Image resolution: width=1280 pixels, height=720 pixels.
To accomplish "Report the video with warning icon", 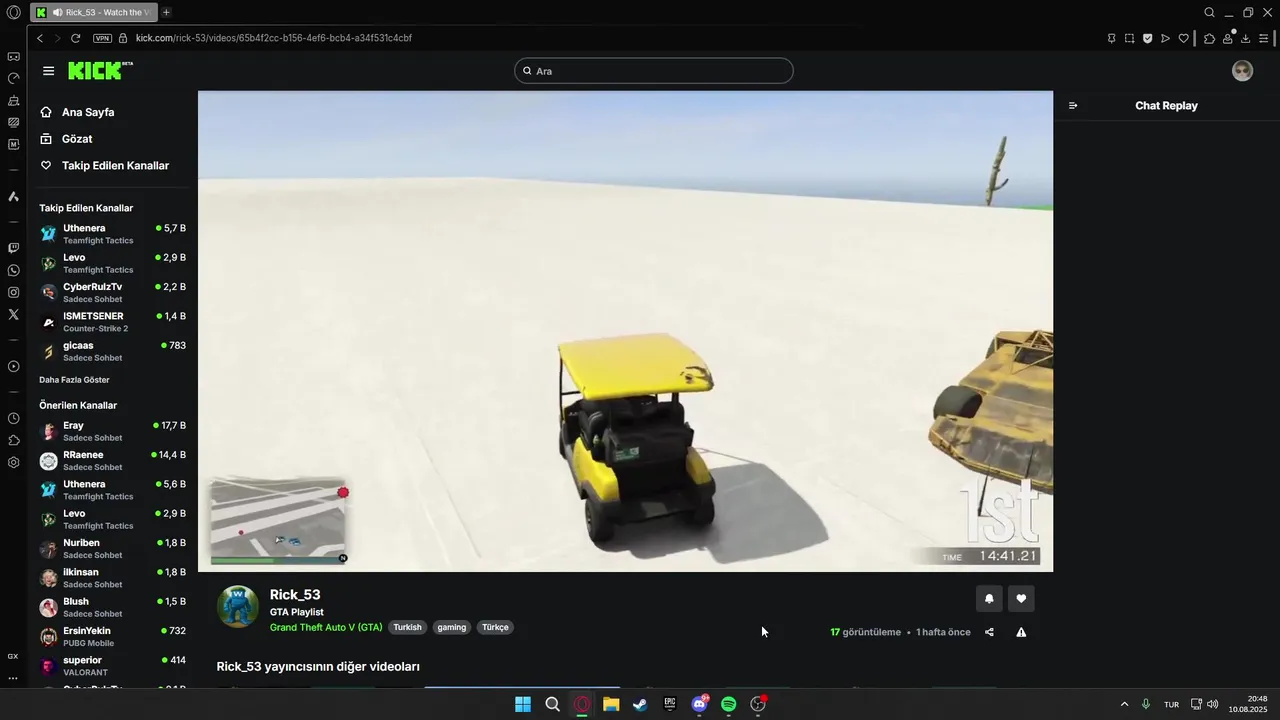I will point(1021,632).
